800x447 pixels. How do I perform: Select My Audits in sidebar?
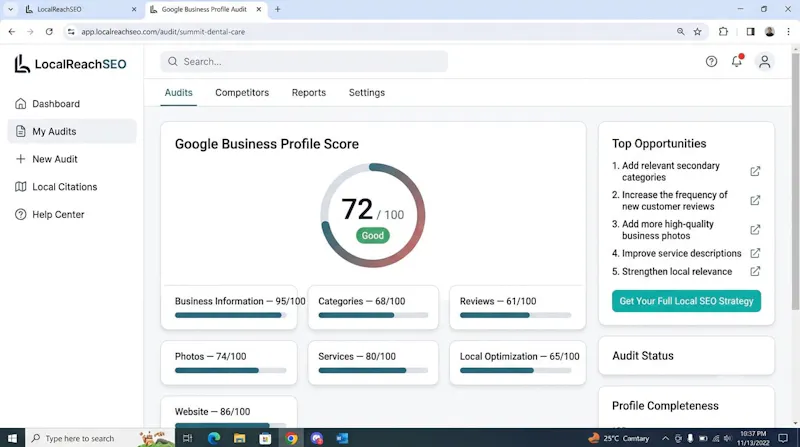click(72, 131)
